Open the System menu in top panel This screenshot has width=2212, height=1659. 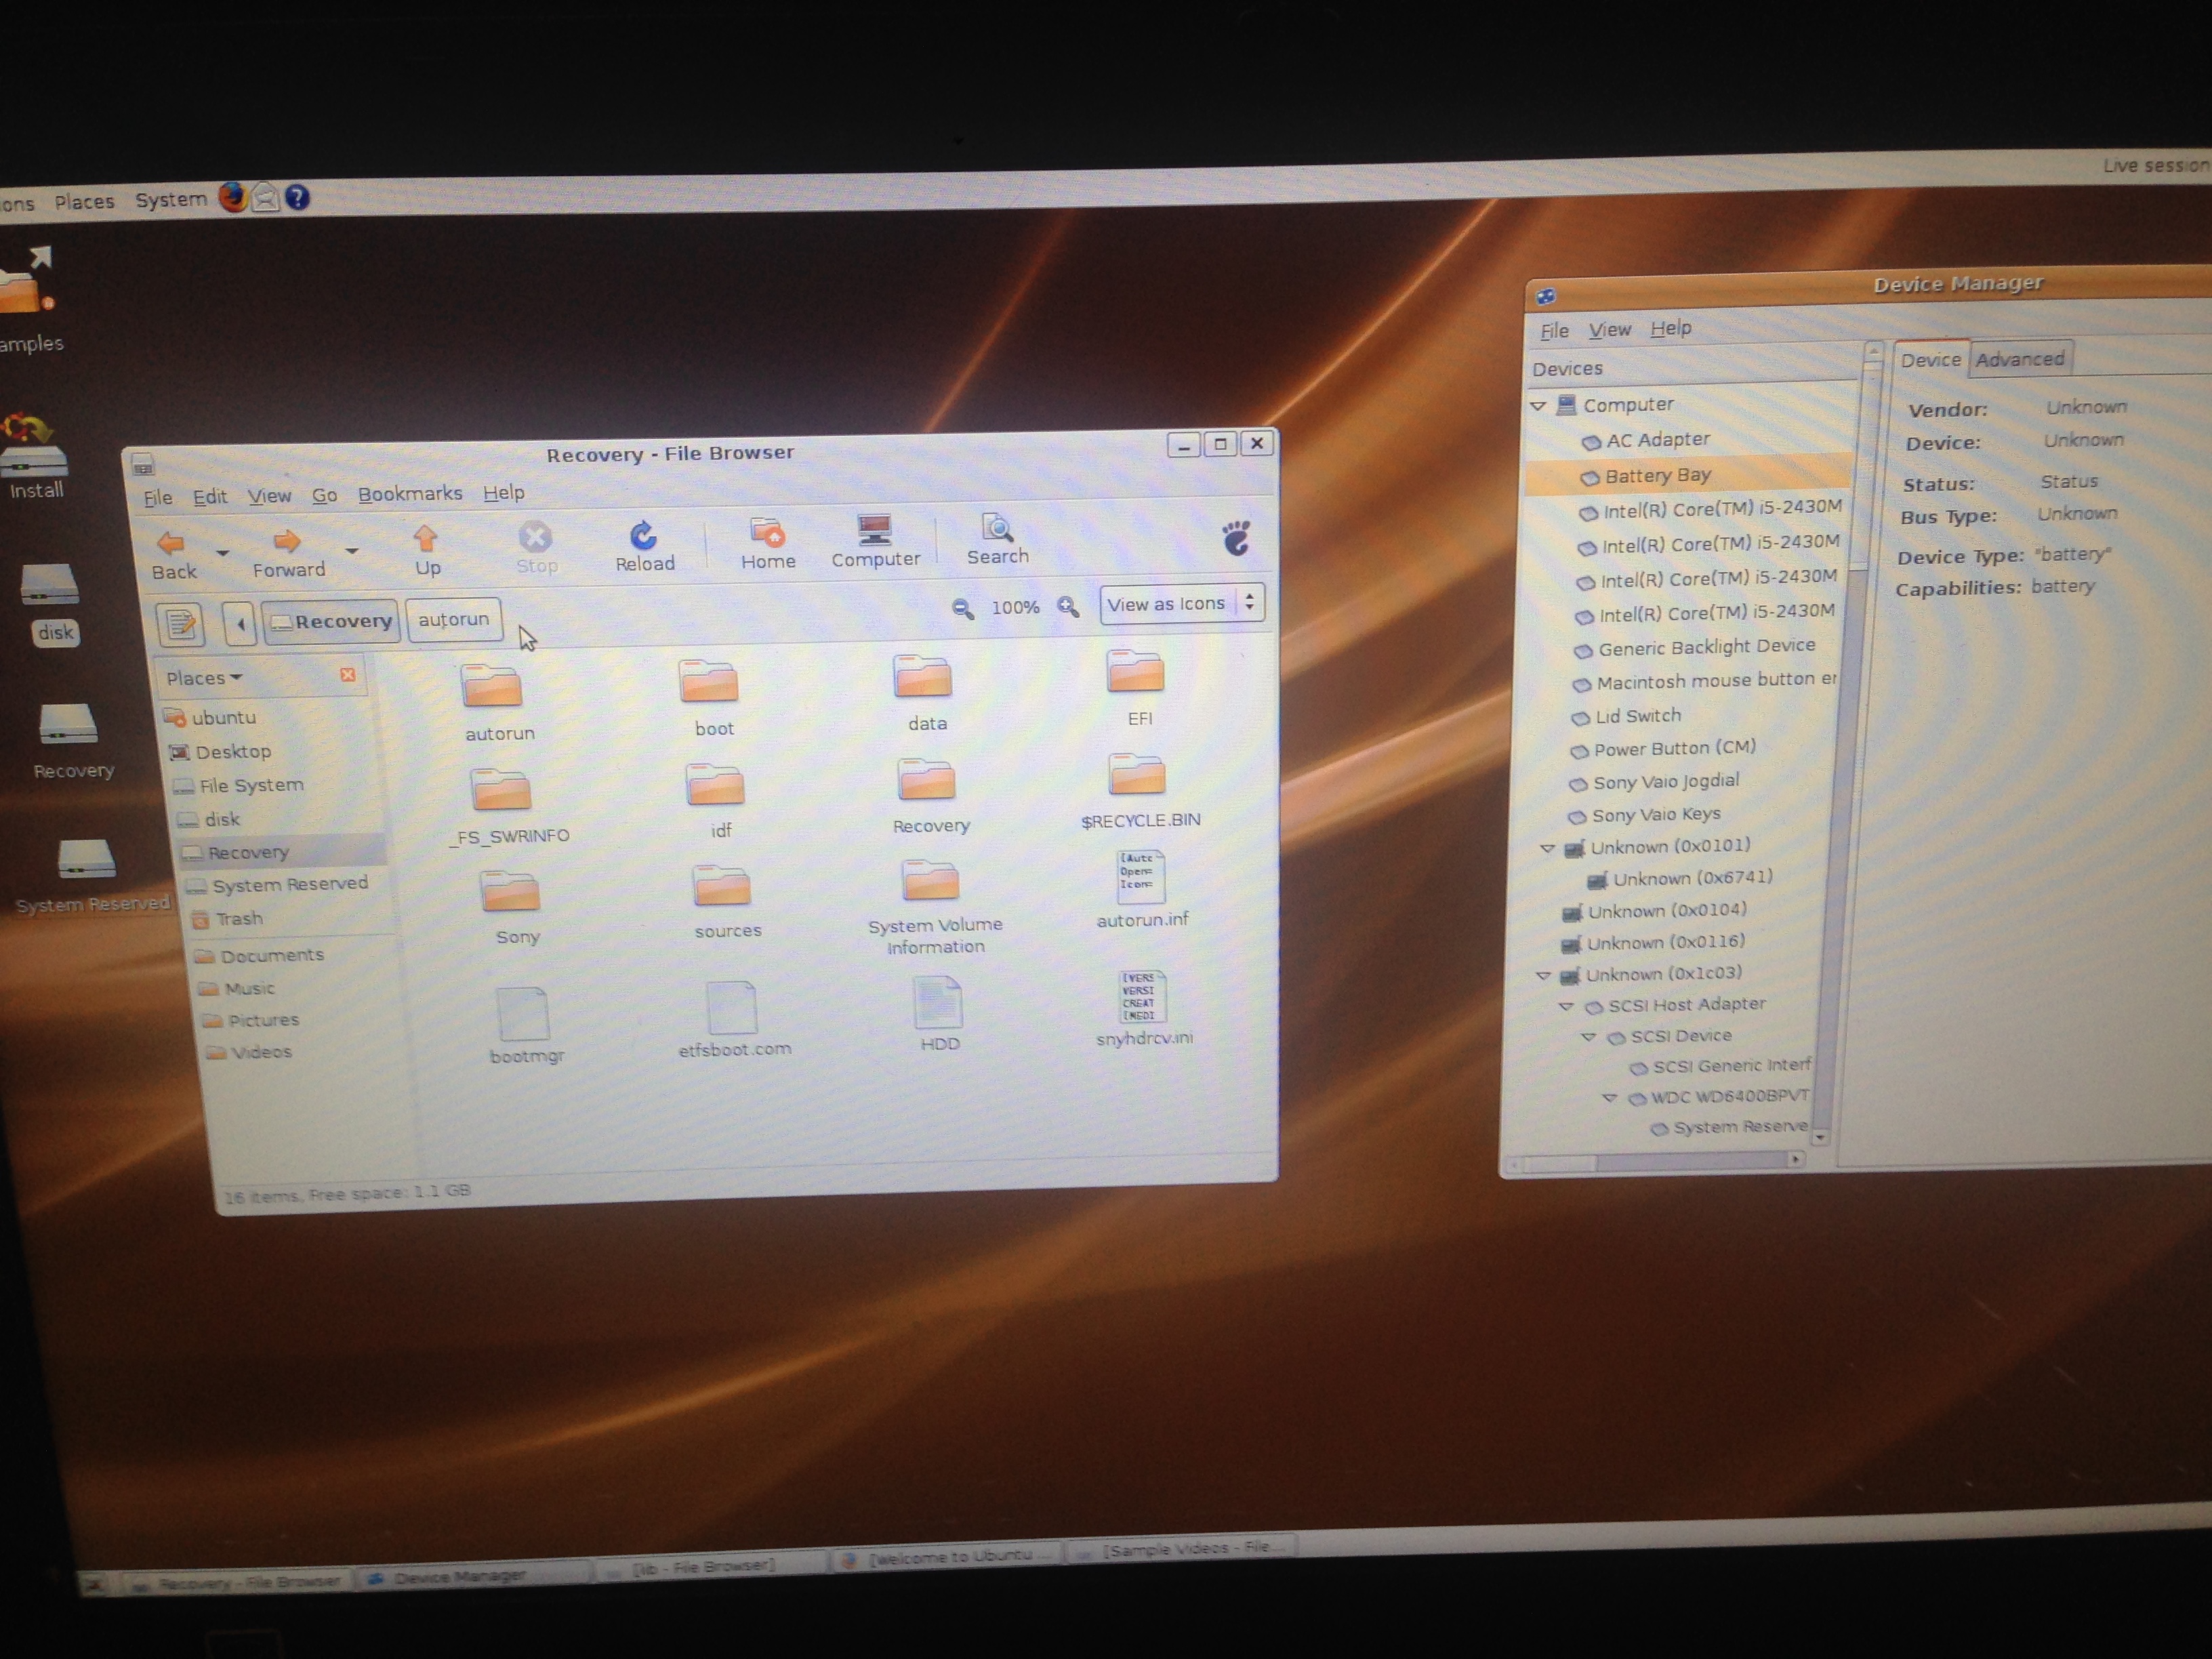coord(171,200)
